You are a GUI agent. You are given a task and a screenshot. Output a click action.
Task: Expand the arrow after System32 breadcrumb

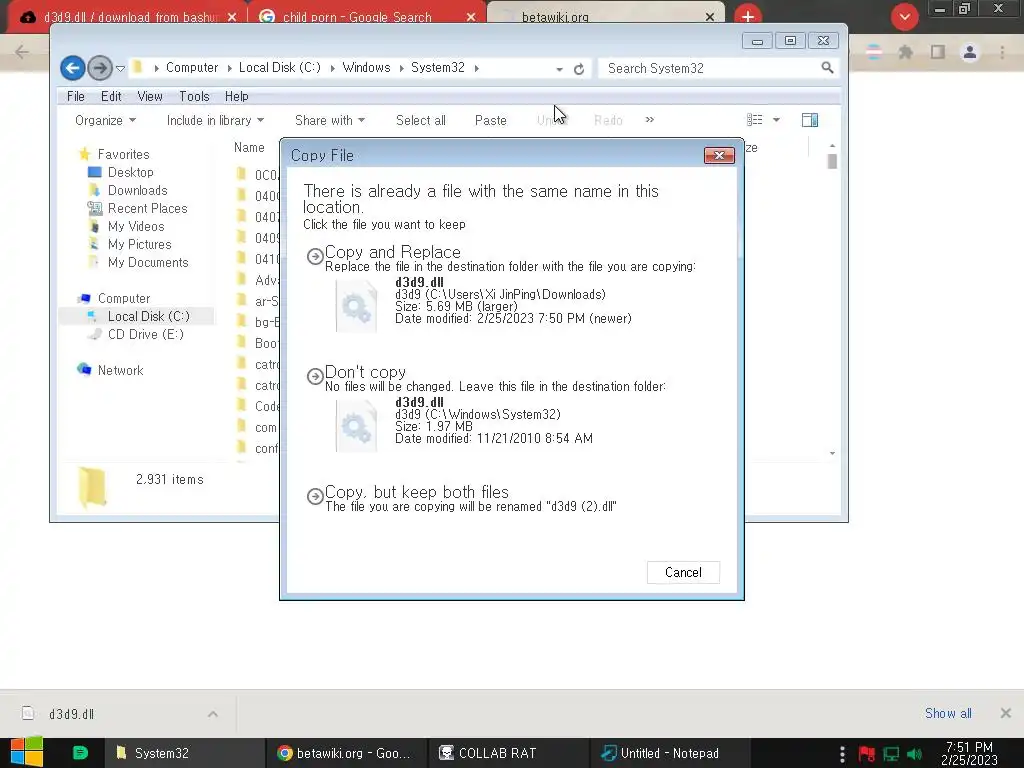coord(477,69)
